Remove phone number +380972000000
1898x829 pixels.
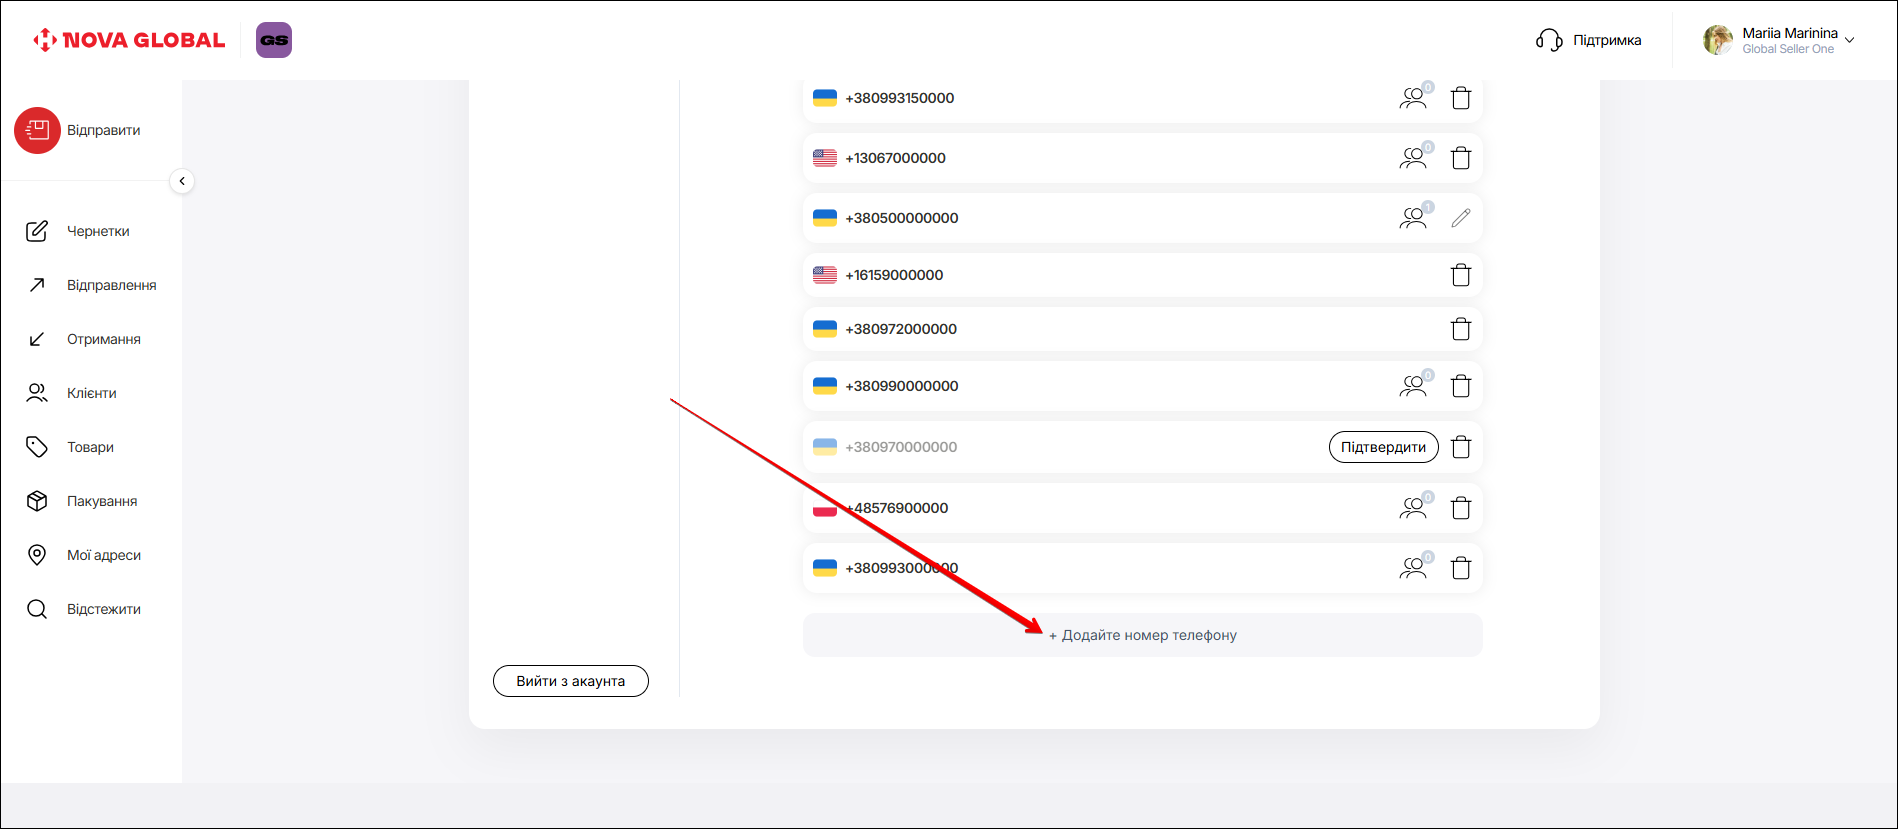pos(1460,329)
